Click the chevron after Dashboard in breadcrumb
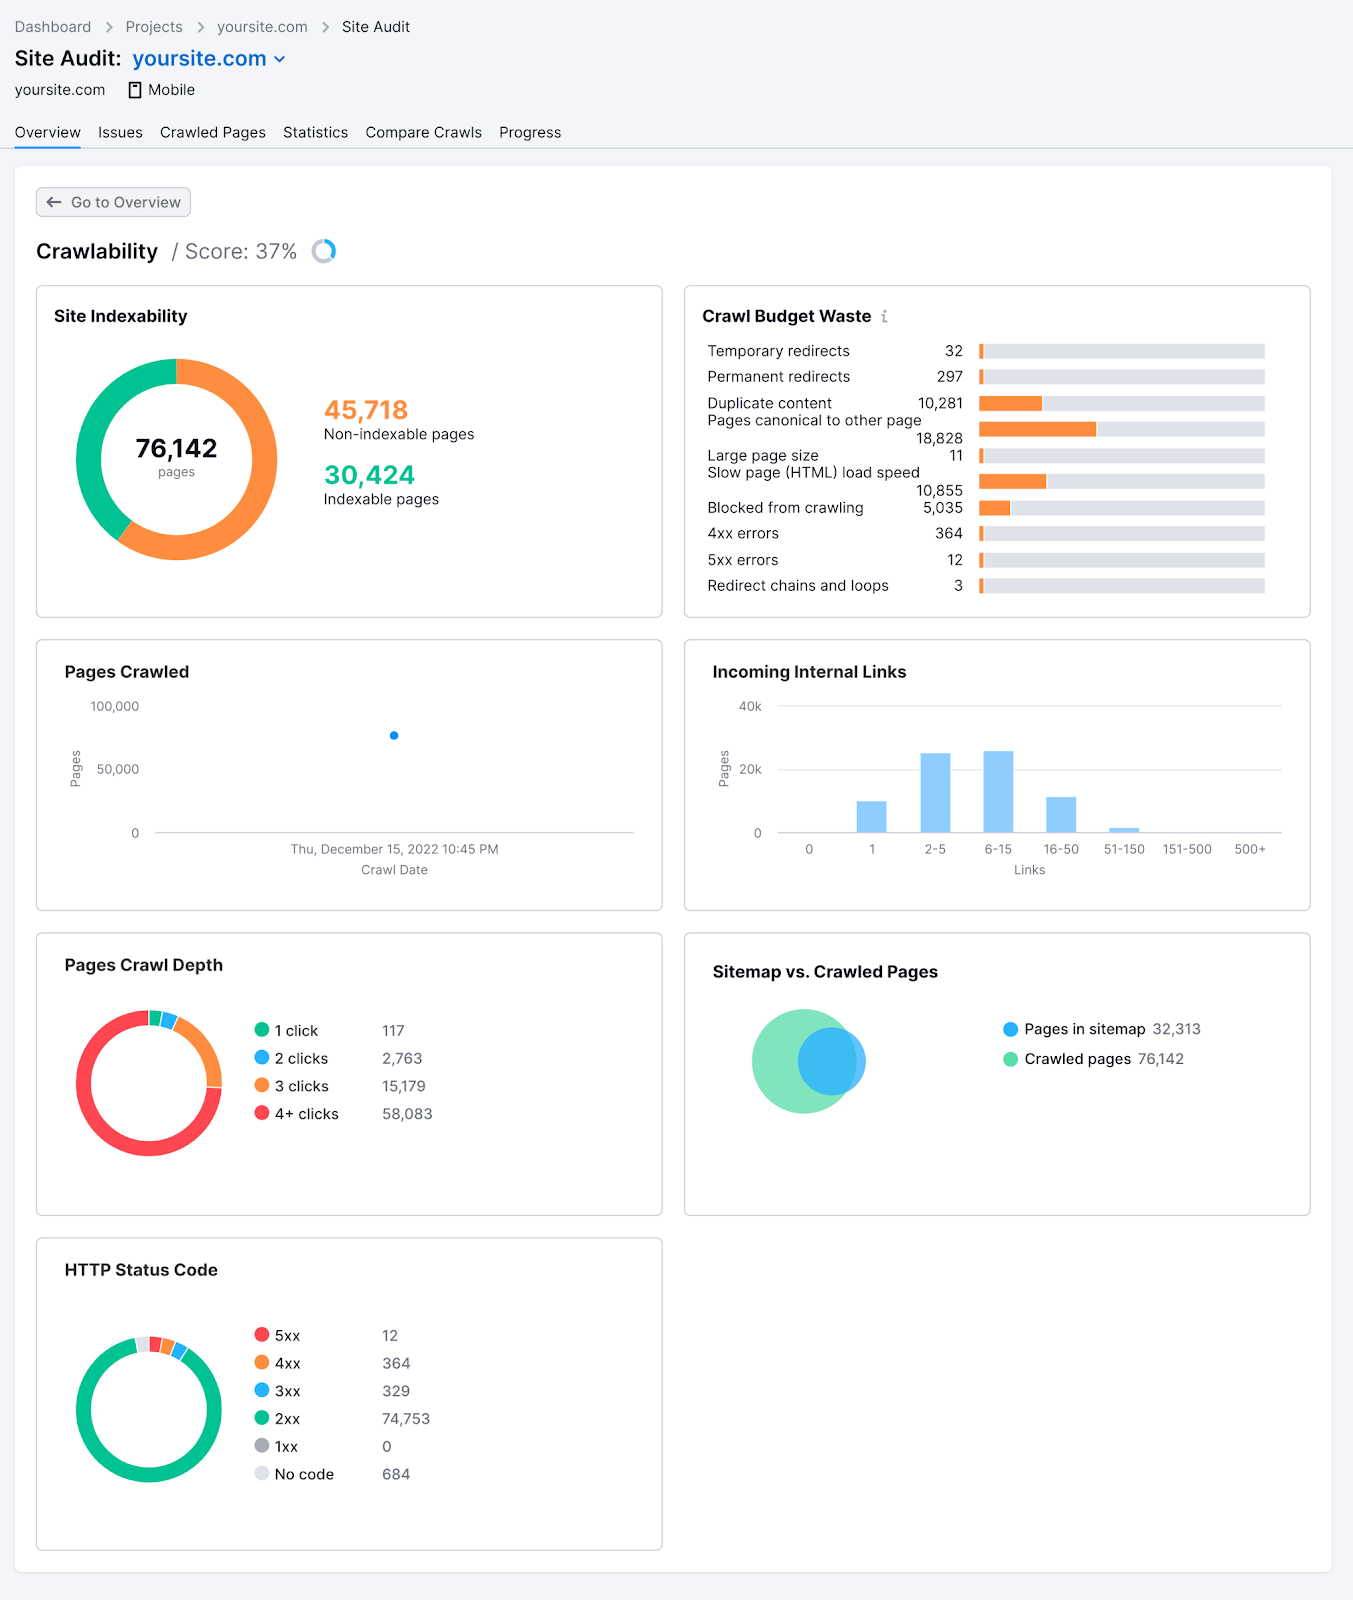The height and width of the screenshot is (1600, 1353). [109, 27]
